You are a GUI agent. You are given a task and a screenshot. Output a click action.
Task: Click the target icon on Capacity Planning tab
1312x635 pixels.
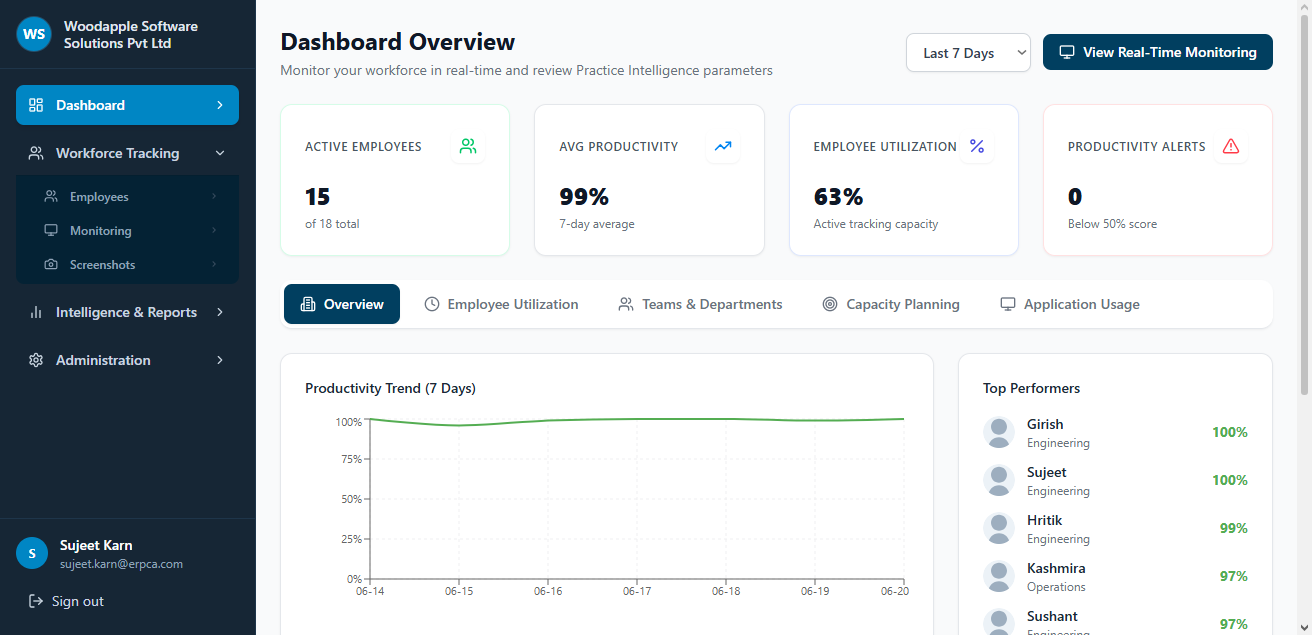coord(830,304)
